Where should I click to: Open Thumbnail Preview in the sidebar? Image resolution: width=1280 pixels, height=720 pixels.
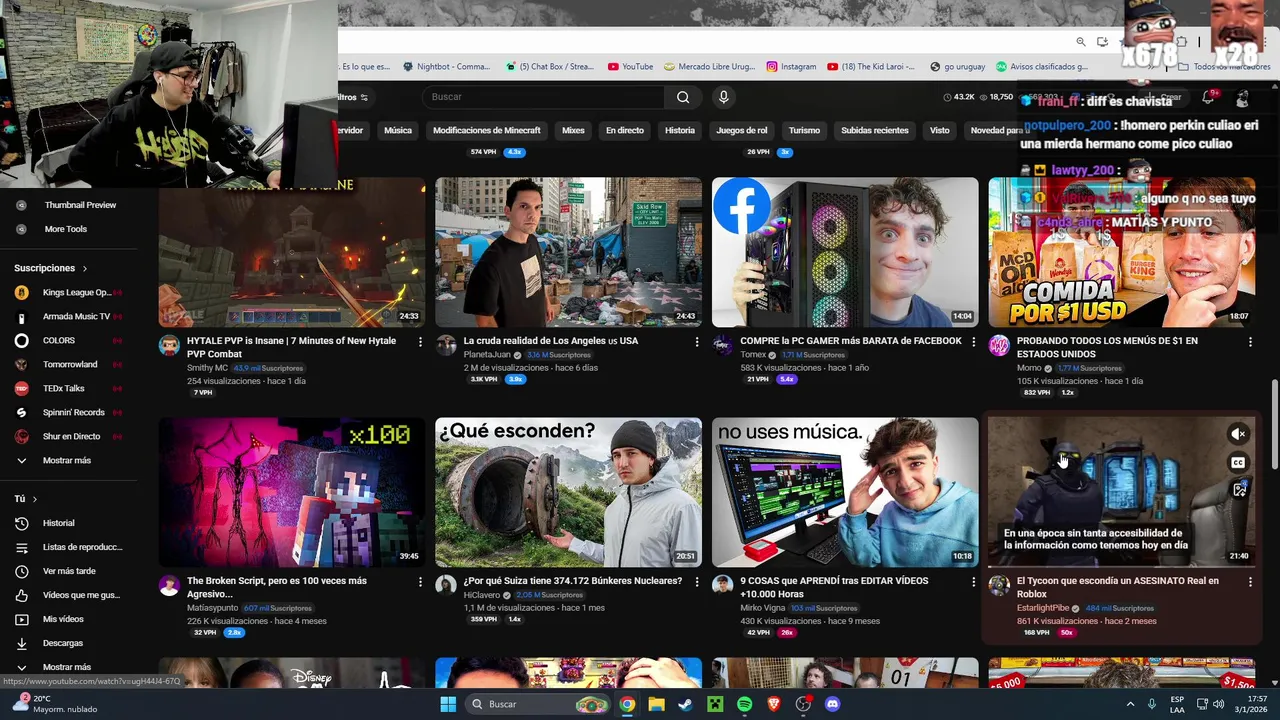tap(80, 205)
